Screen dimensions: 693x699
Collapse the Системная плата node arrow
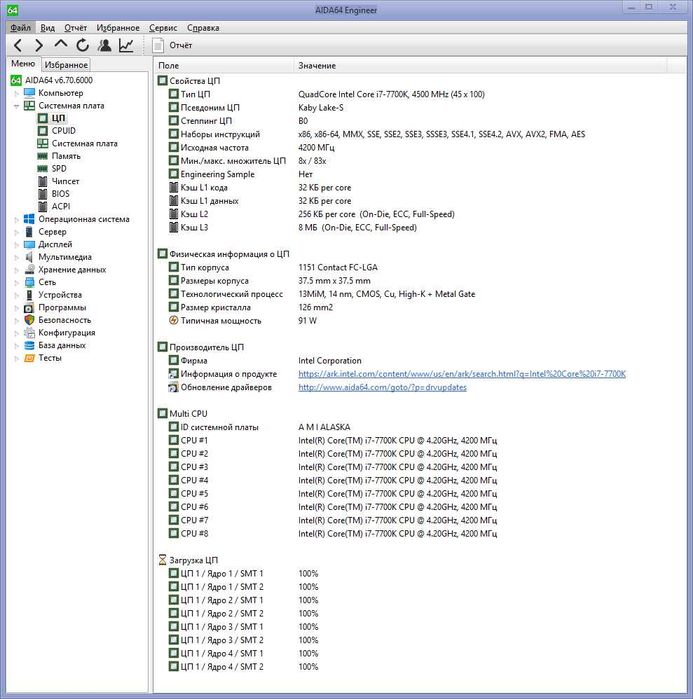point(16,106)
